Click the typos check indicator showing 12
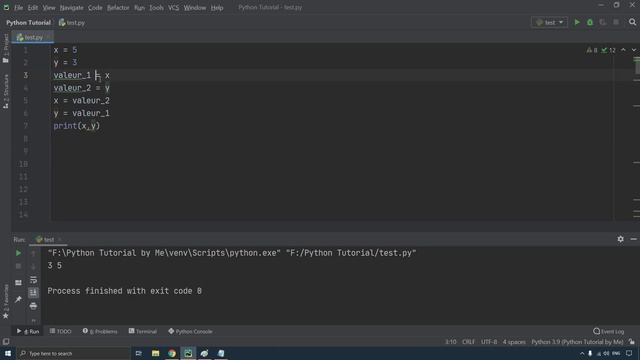The height and width of the screenshot is (360, 640). pos(608,50)
